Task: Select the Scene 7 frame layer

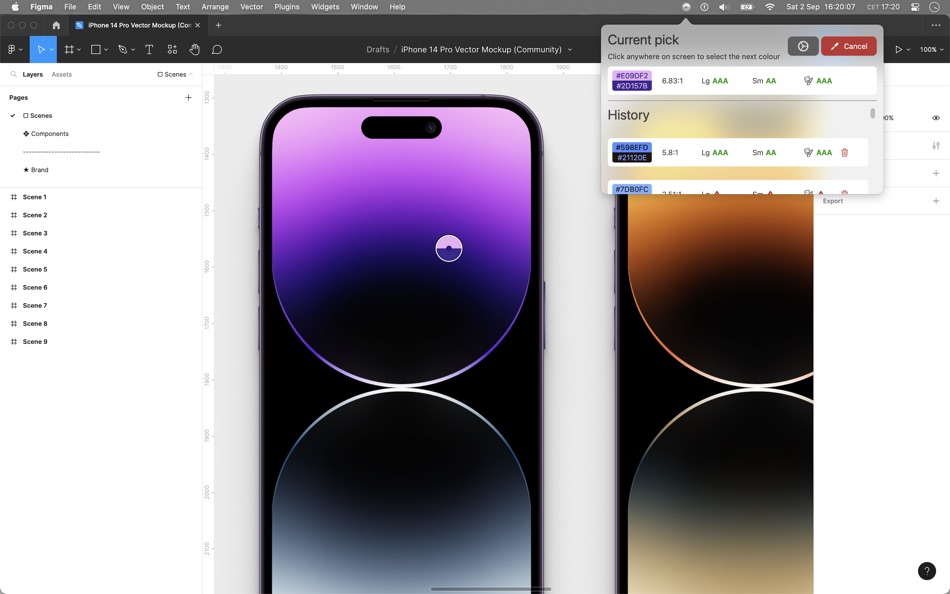Action: [x=35, y=305]
